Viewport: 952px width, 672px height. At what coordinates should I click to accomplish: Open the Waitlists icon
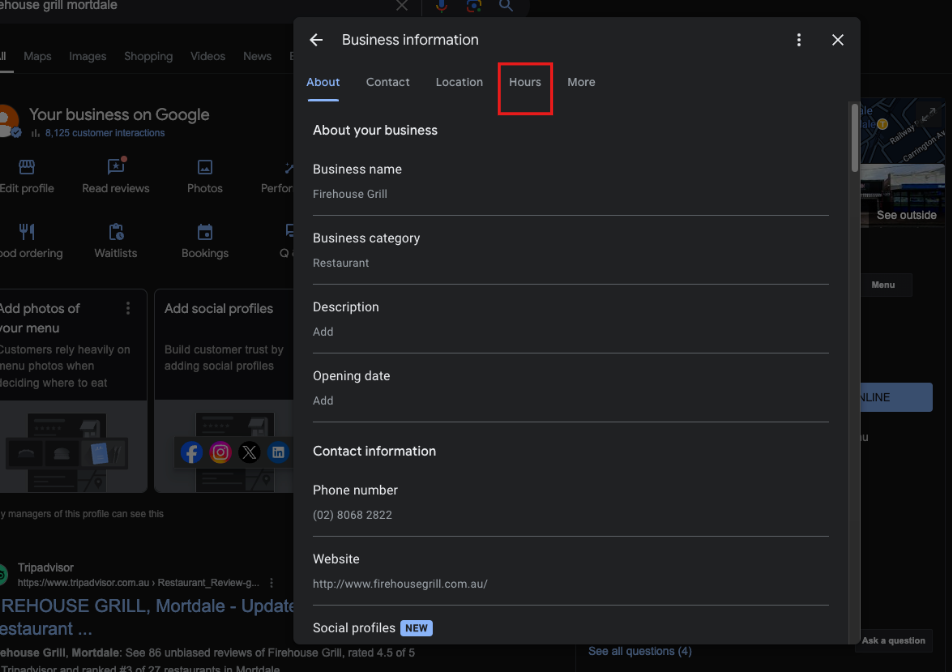tap(115, 231)
